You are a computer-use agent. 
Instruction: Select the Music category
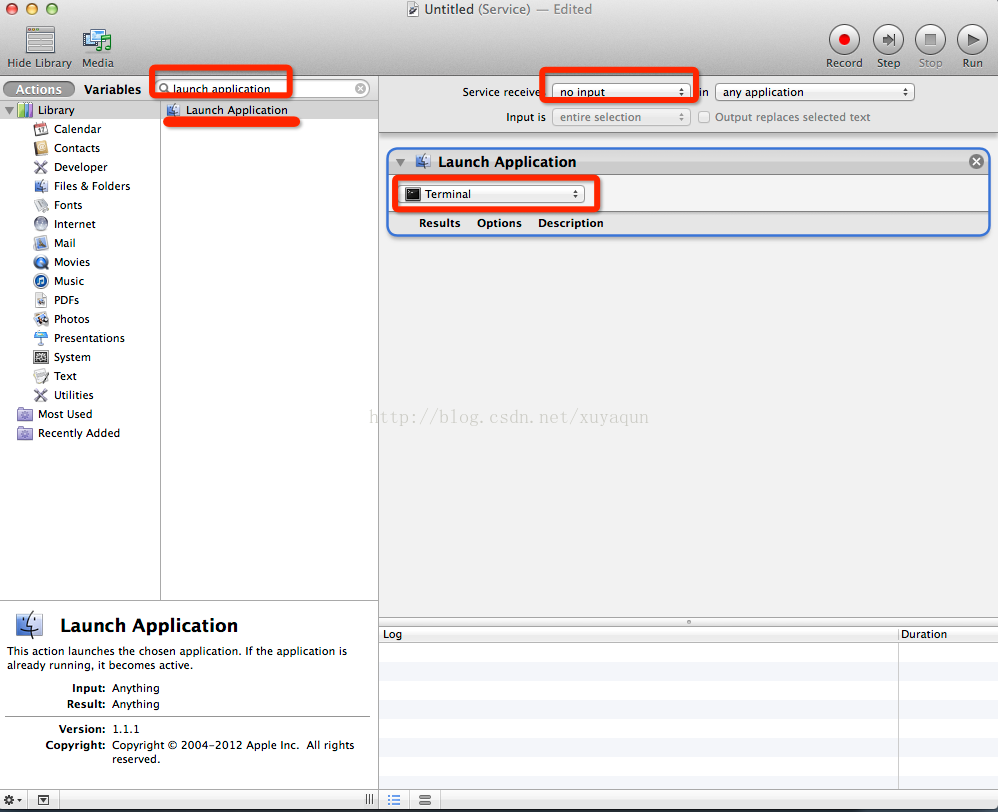click(x=69, y=281)
